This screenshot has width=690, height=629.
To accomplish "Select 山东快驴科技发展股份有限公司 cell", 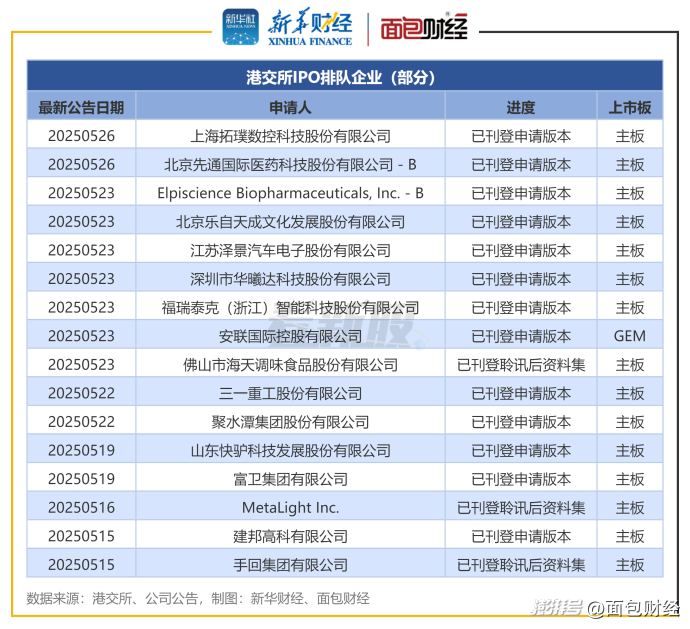I will coord(290,451).
